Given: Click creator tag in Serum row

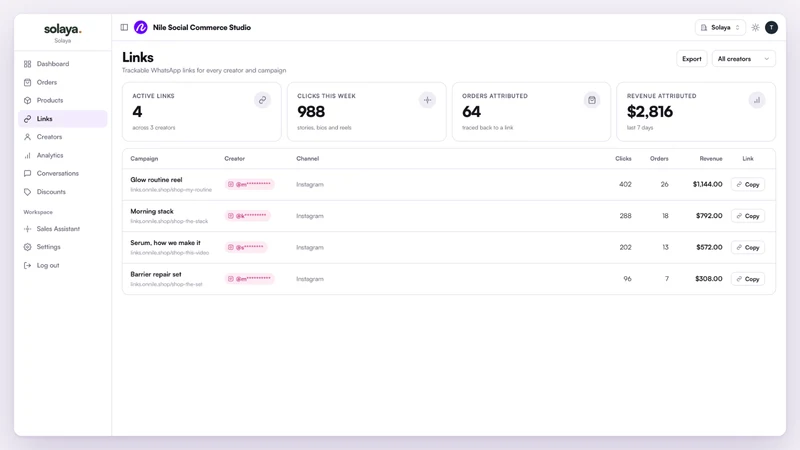Looking at the screenshot, I should [246, 247].
